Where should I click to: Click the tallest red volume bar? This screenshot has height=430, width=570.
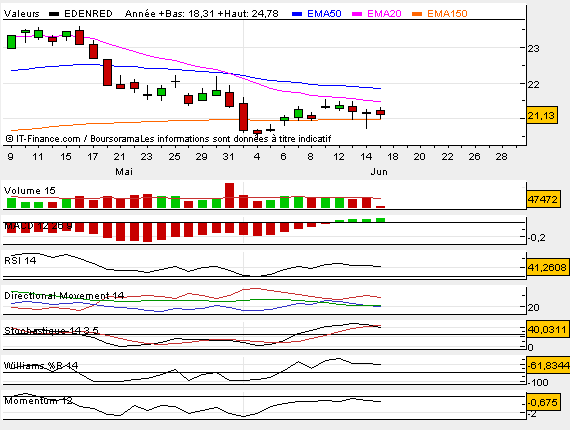point(229,196)
